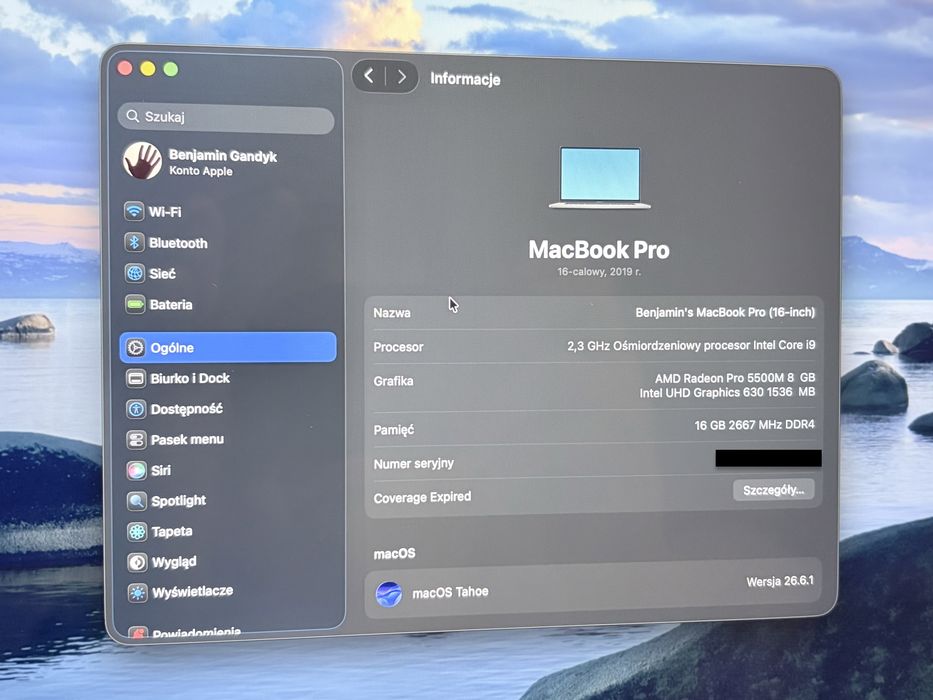Open the Sieć settings label

(x=162, y=274)
